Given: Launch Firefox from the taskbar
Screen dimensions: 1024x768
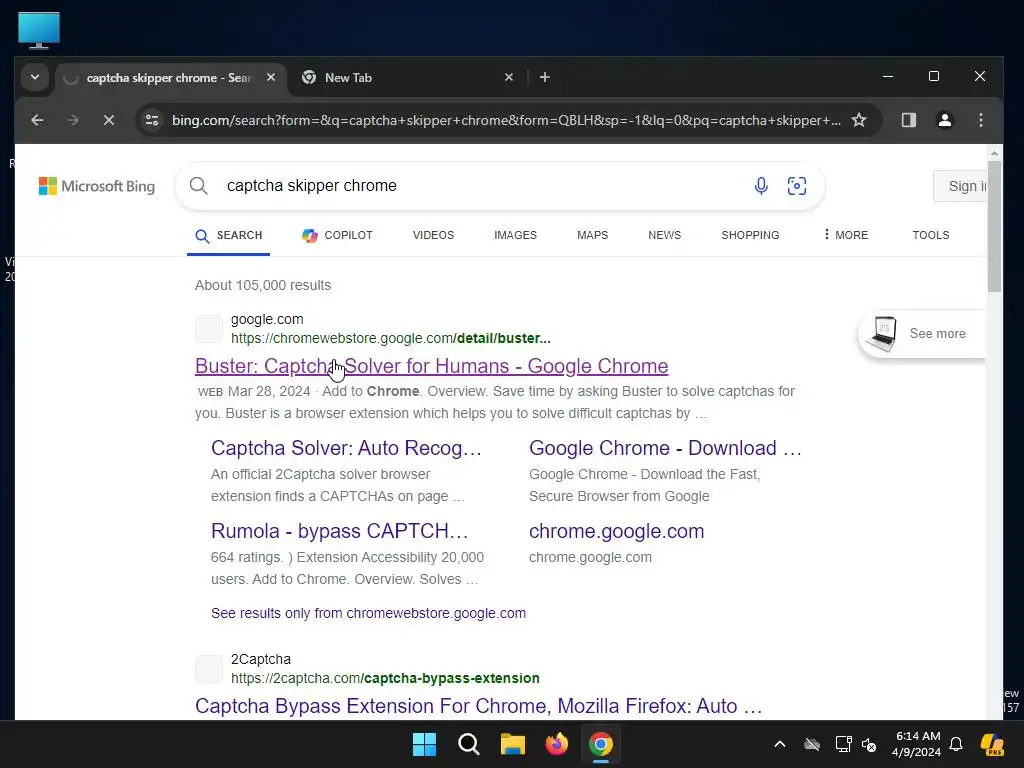Looking at the screenshot, I should pyautogui.click(x=556, y=744).
